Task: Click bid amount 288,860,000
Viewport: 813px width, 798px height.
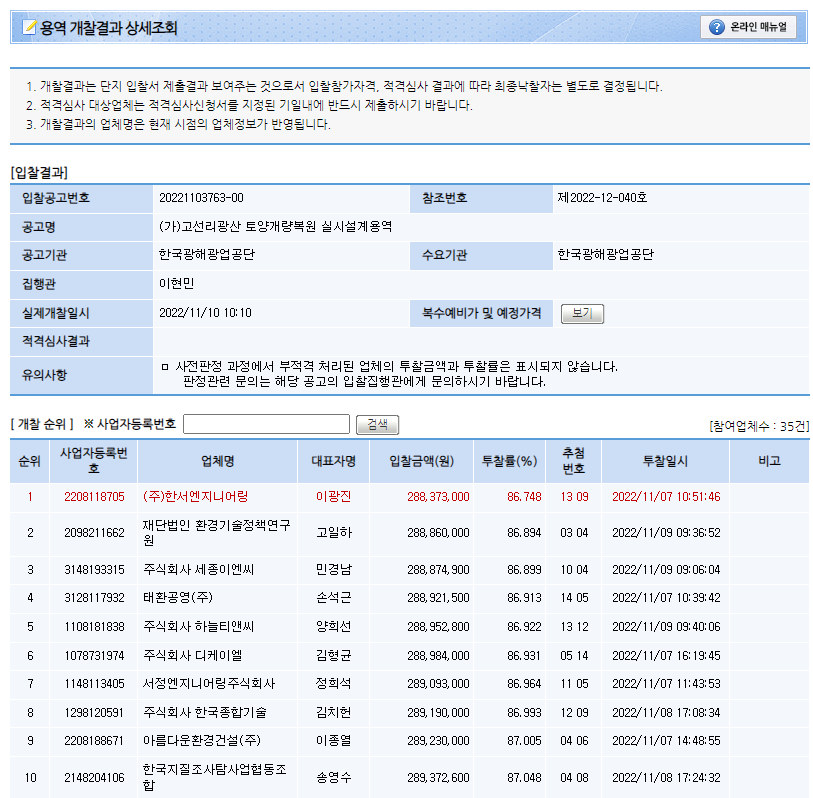Action: click(438, 533)
